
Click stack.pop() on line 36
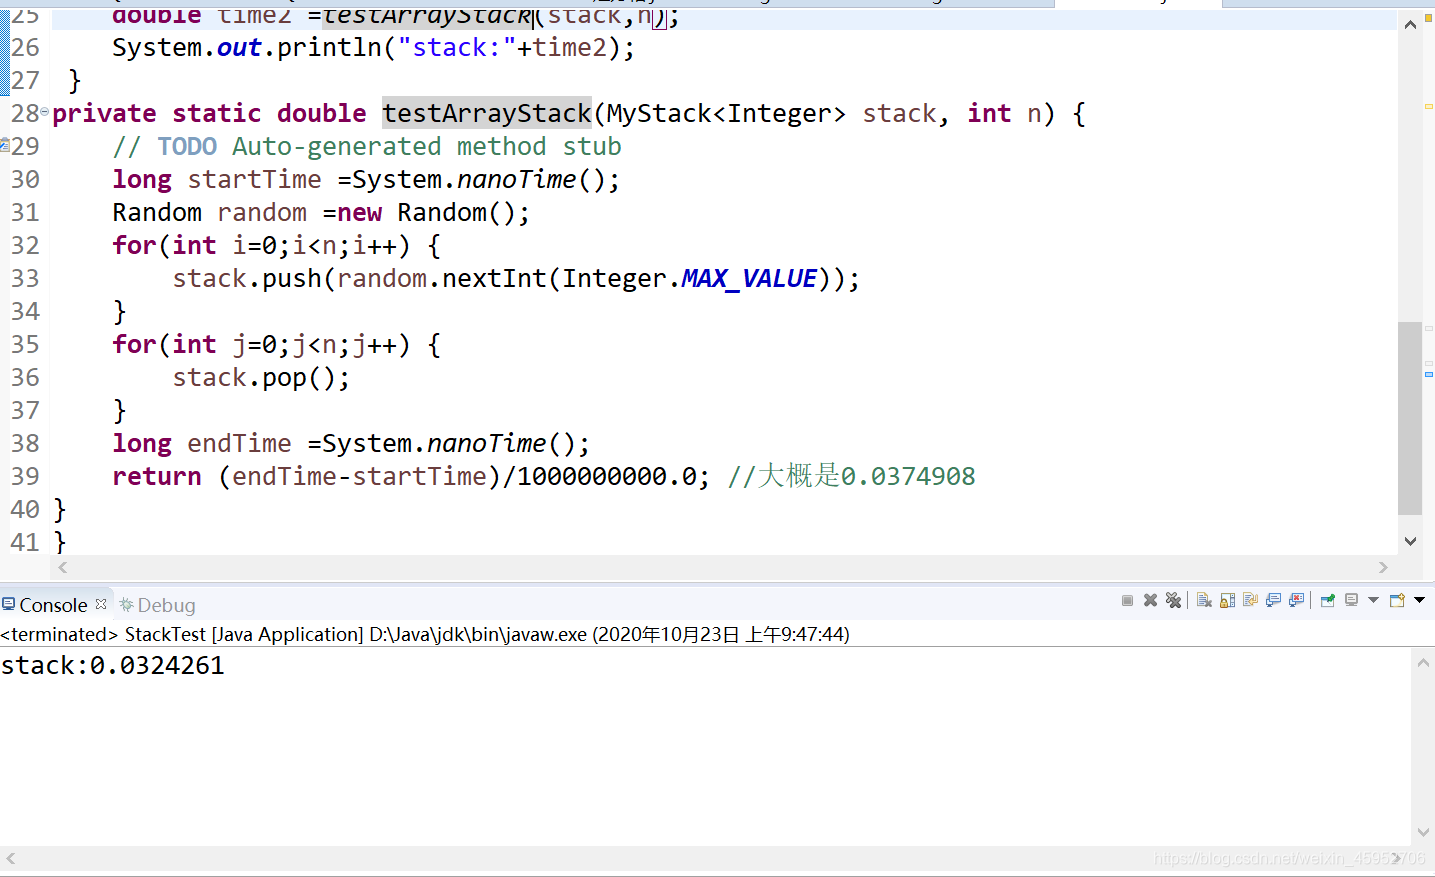(x=262, y=377)
